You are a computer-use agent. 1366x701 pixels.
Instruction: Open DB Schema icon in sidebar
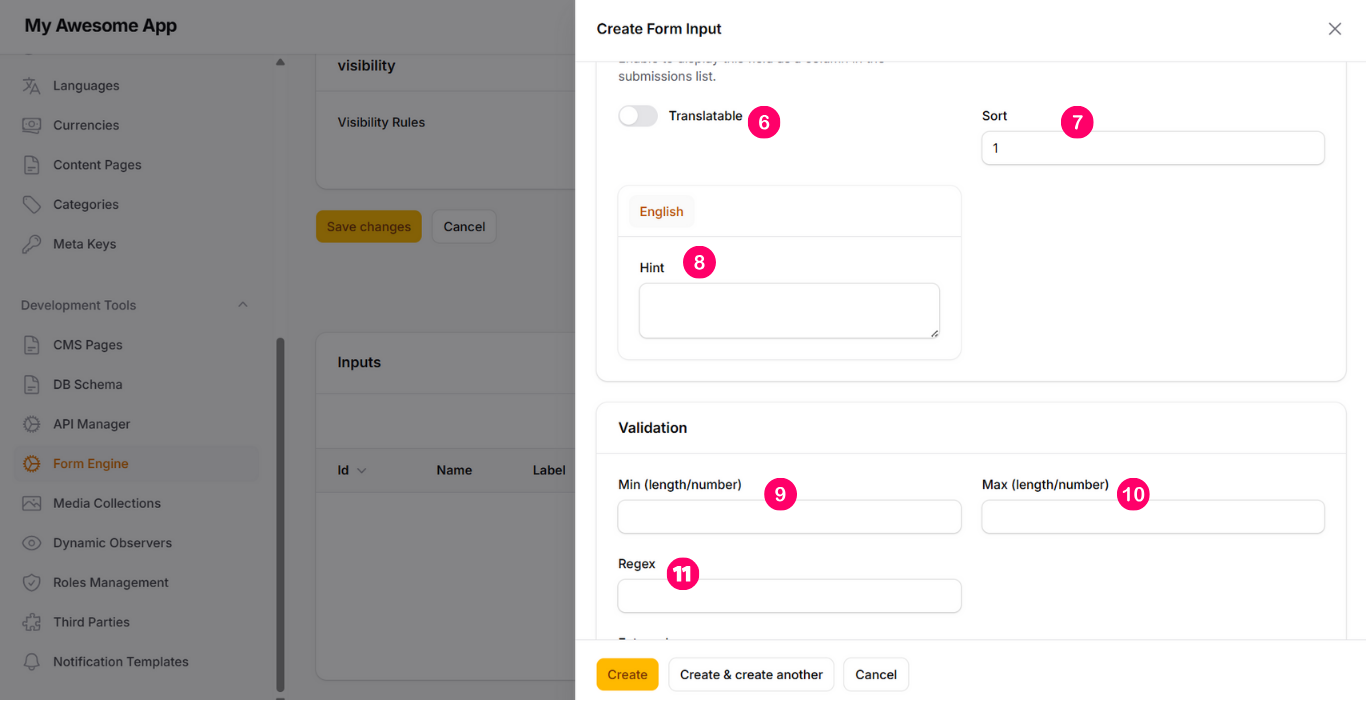pyautogui.click(x=32, y=384)
